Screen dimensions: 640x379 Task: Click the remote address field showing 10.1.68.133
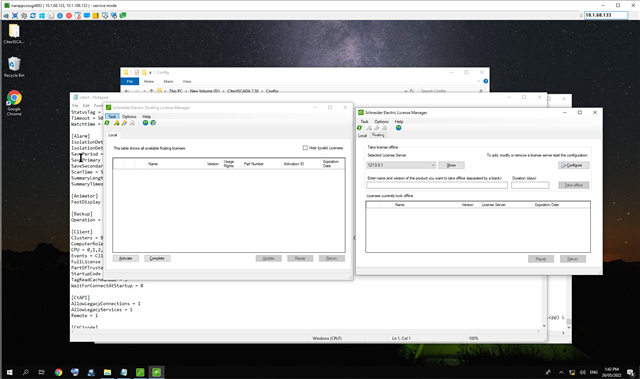pyautogui.click(x=606, y=15)
